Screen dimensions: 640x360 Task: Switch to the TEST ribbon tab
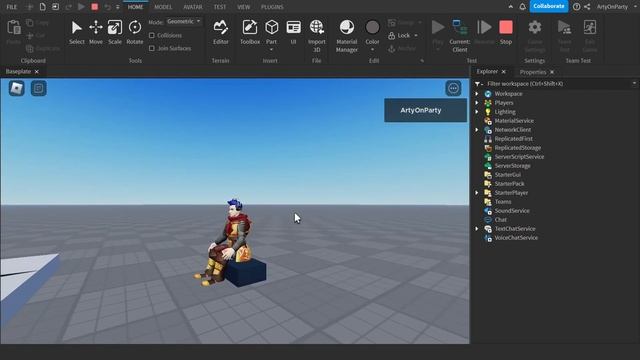pos(220,7)
